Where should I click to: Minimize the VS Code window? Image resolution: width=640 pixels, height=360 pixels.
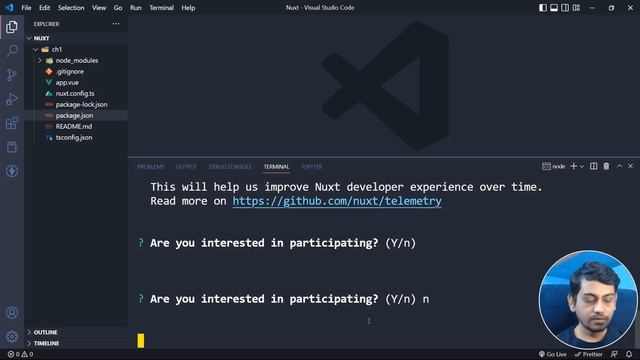point(592,8)
